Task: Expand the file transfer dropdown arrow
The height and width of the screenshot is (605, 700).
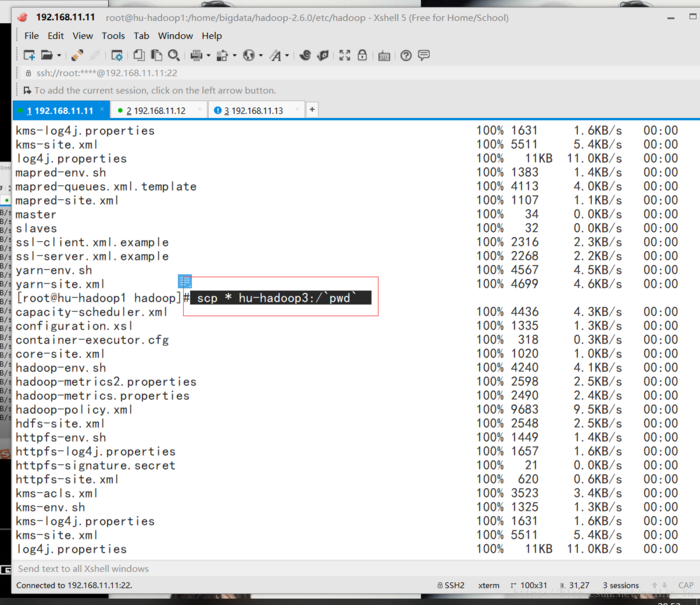Action: click(x=234, y=56)
